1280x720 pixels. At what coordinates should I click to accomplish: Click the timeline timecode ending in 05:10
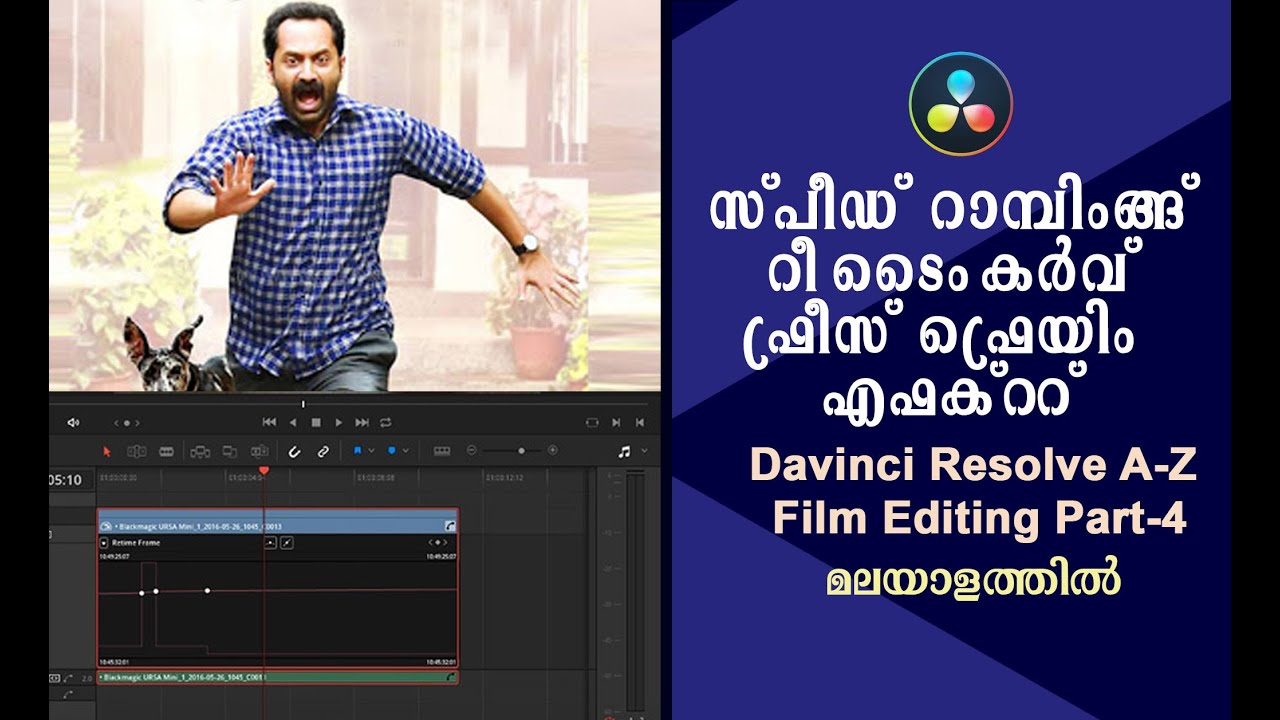coord(65,479)
